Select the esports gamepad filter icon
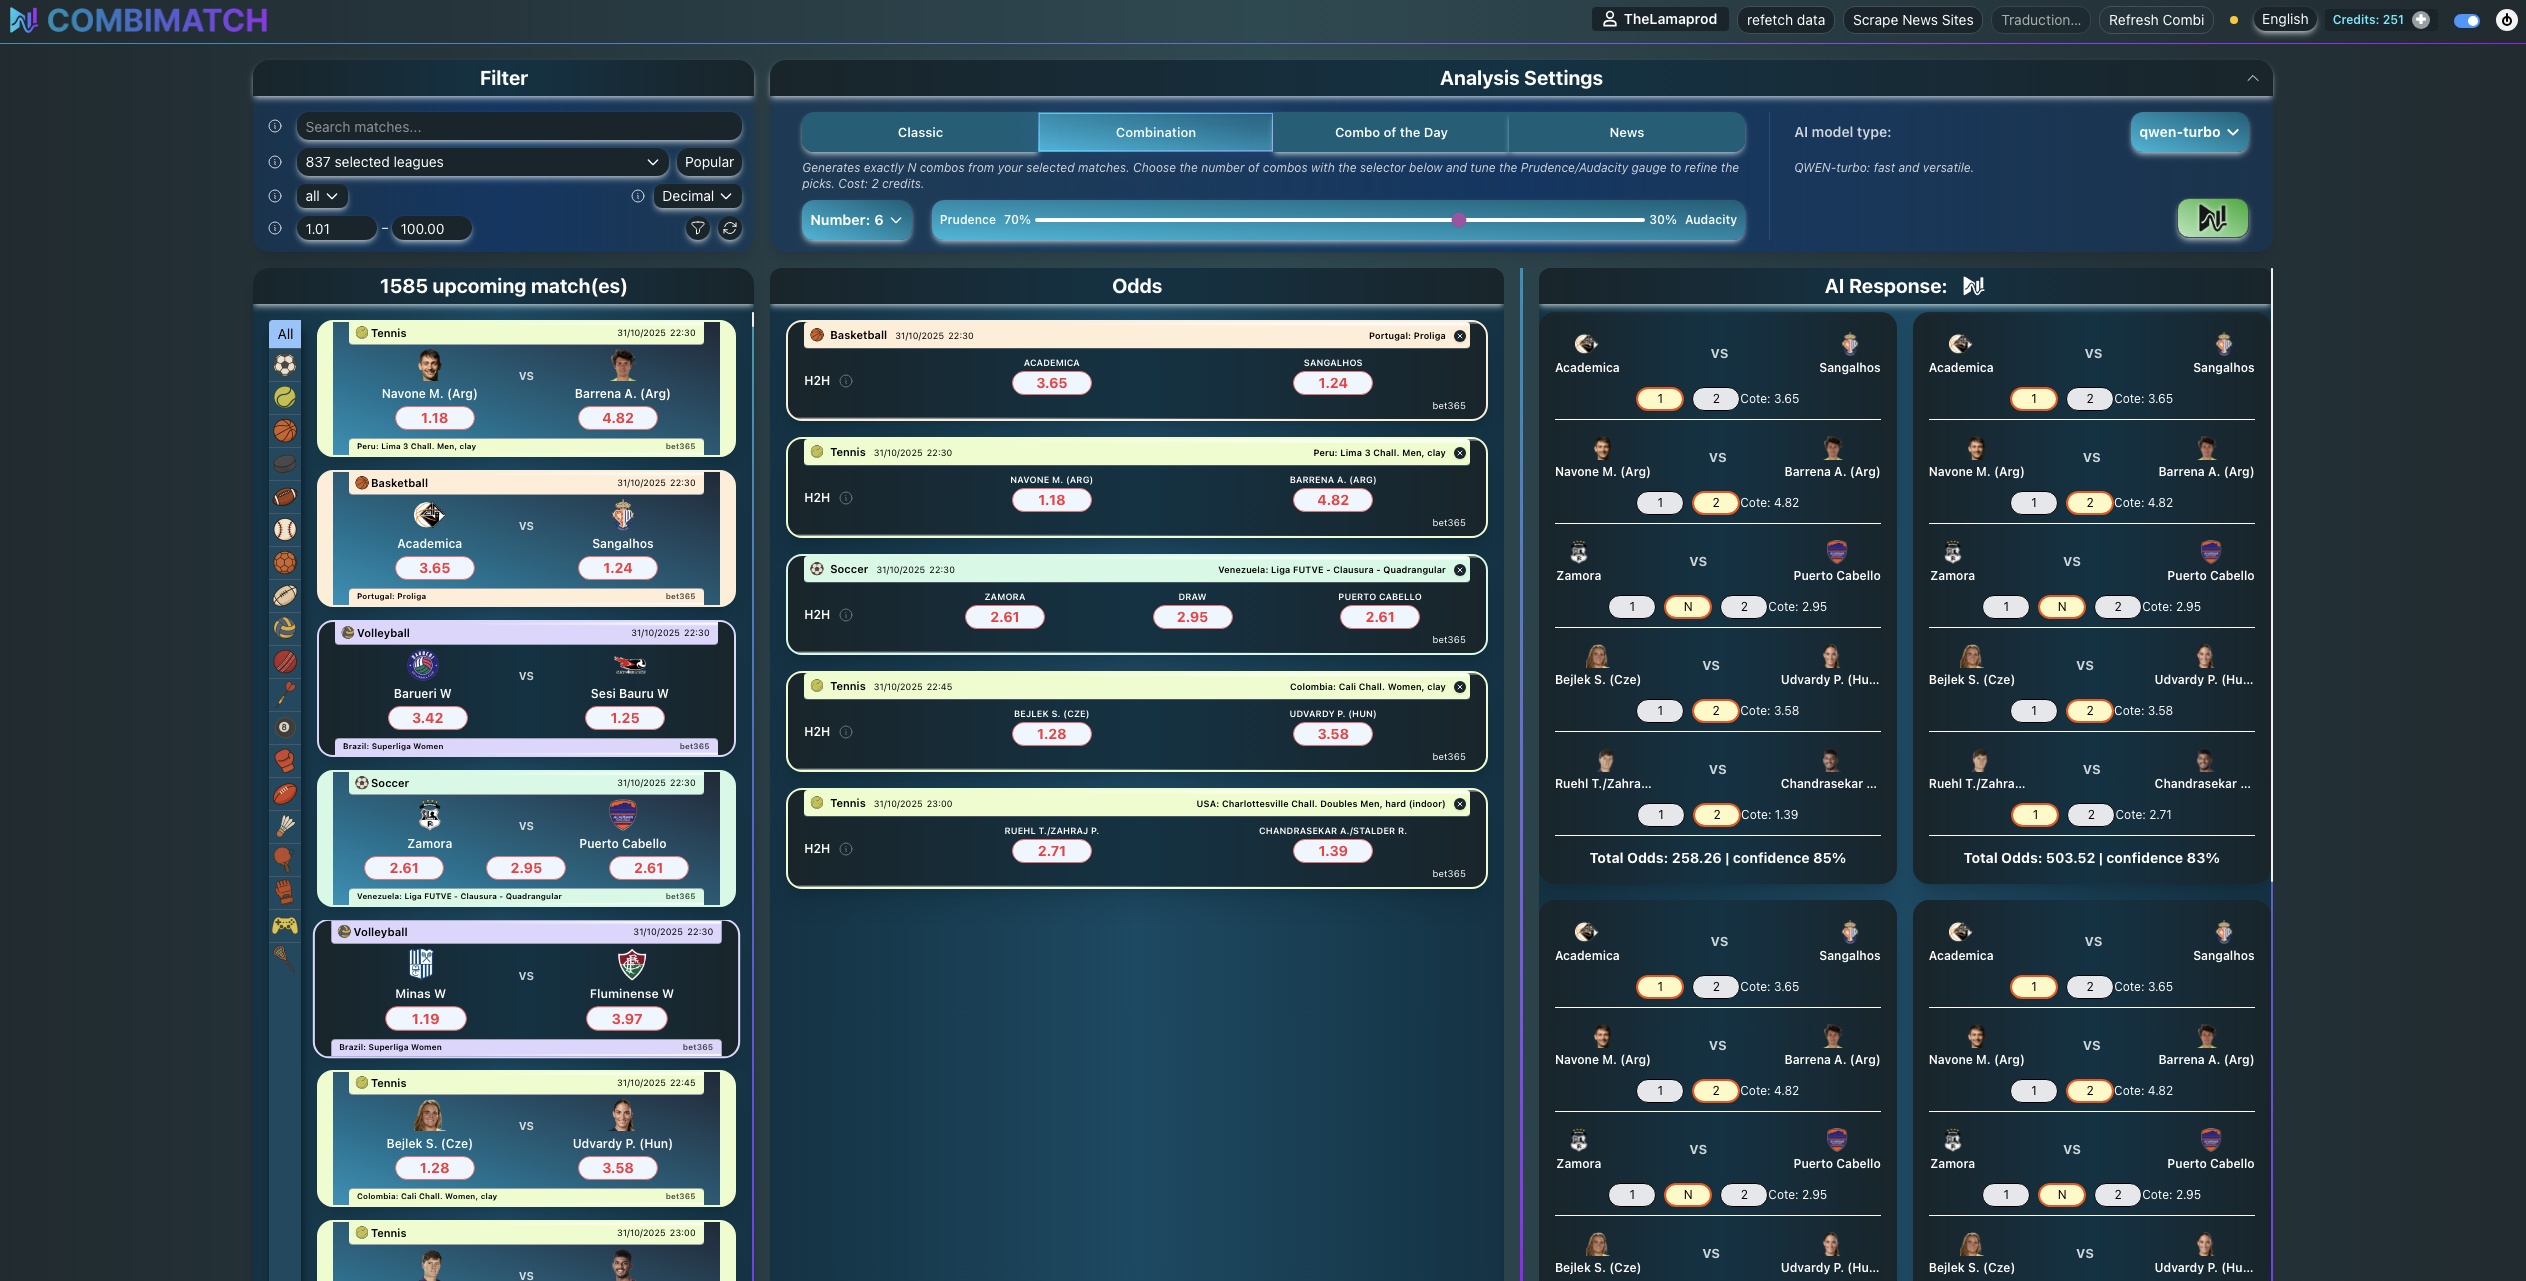2526x1281 pixels. point(285,925)
